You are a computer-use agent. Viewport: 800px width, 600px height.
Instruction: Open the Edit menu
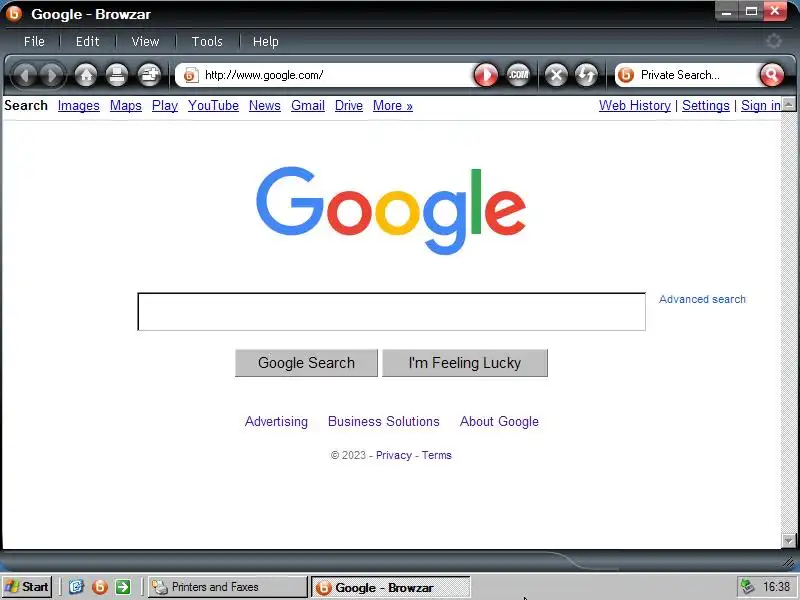[x=87, y=41]
